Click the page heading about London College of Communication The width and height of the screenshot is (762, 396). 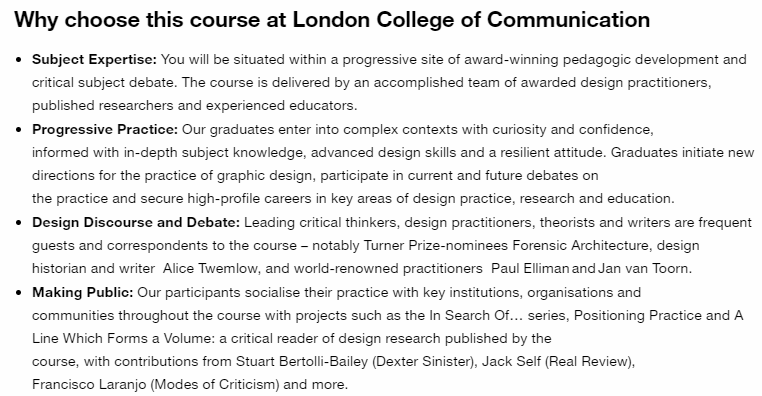(332, 20)
